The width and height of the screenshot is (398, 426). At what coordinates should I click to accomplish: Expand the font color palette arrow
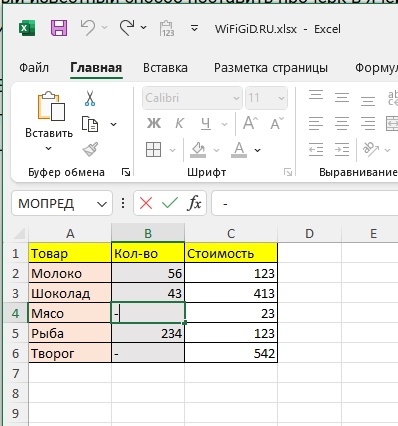[x=257, y=150]
